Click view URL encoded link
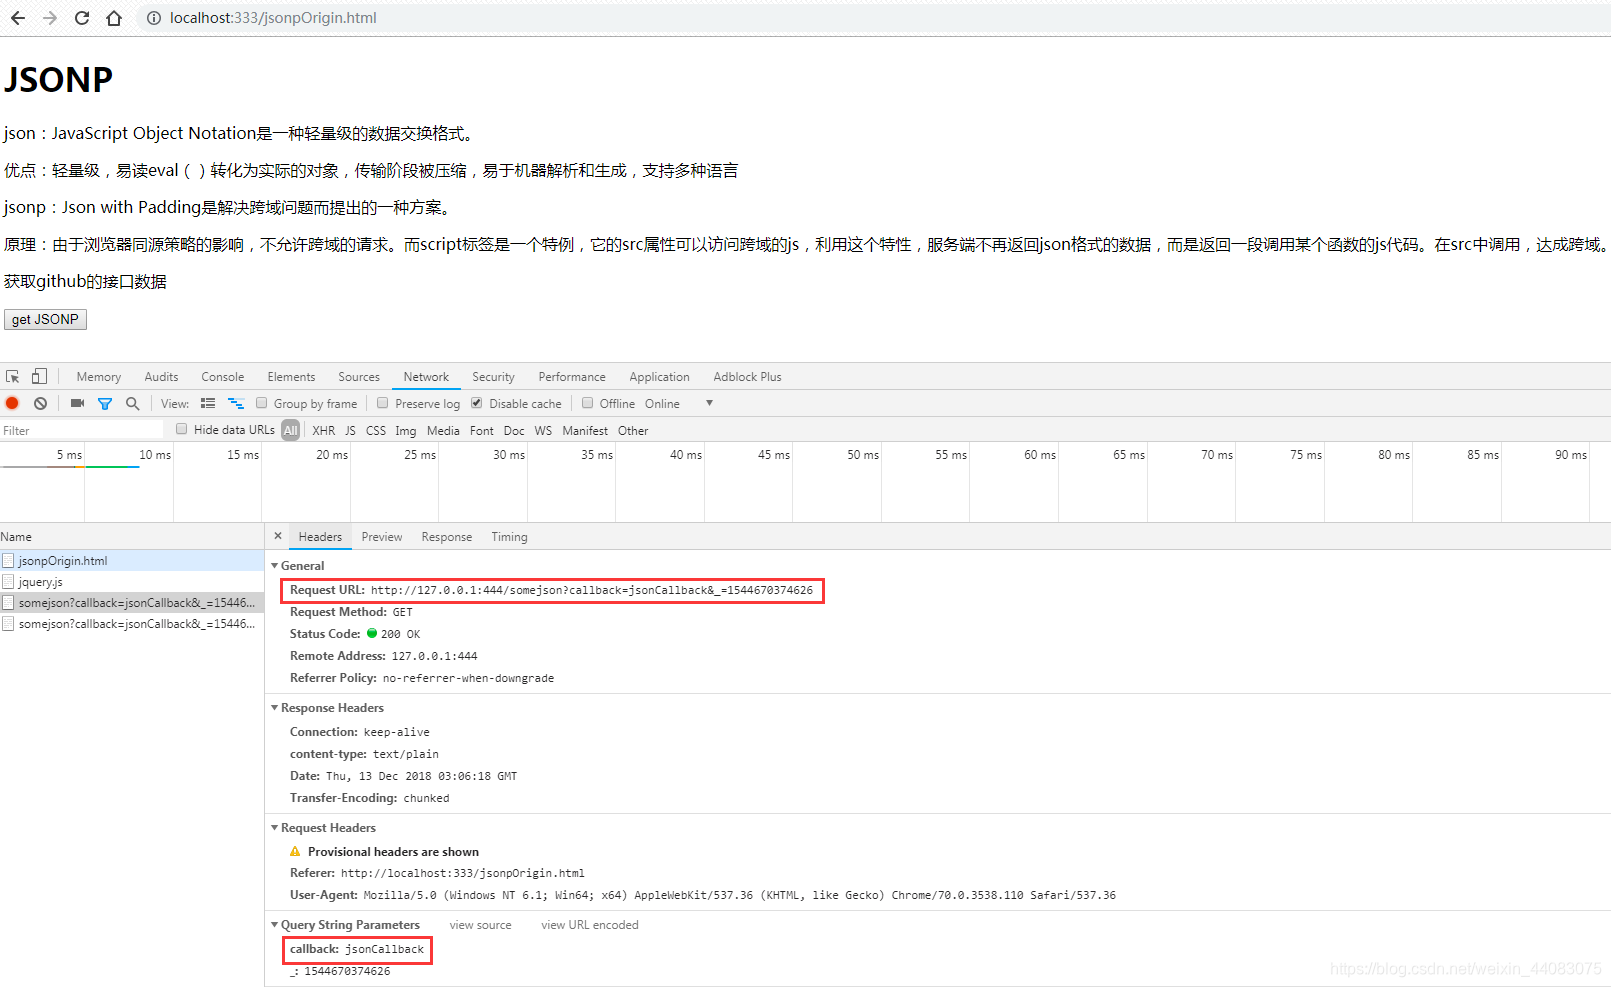Image resolution: width=1611 pixels, height=987 pixels. click(x=590, y=925)
